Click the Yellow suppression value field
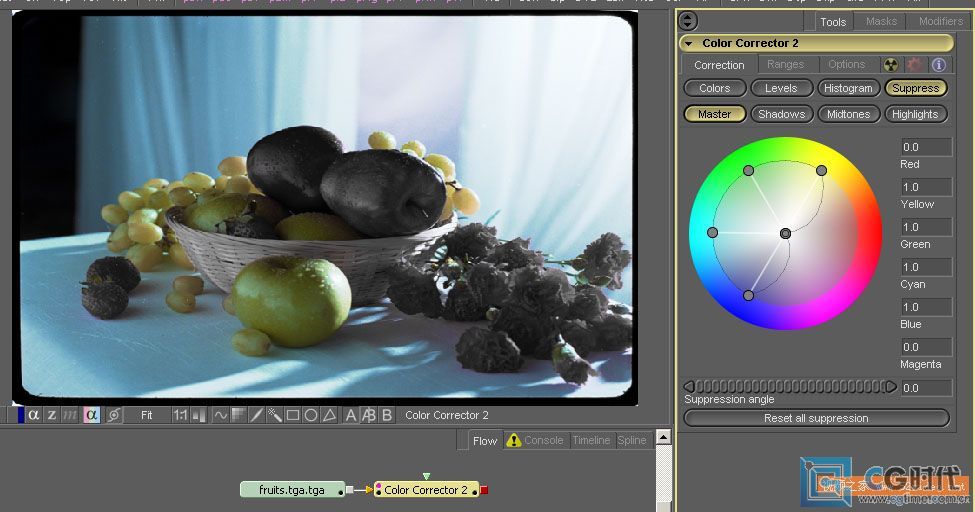 pos(926,187)
